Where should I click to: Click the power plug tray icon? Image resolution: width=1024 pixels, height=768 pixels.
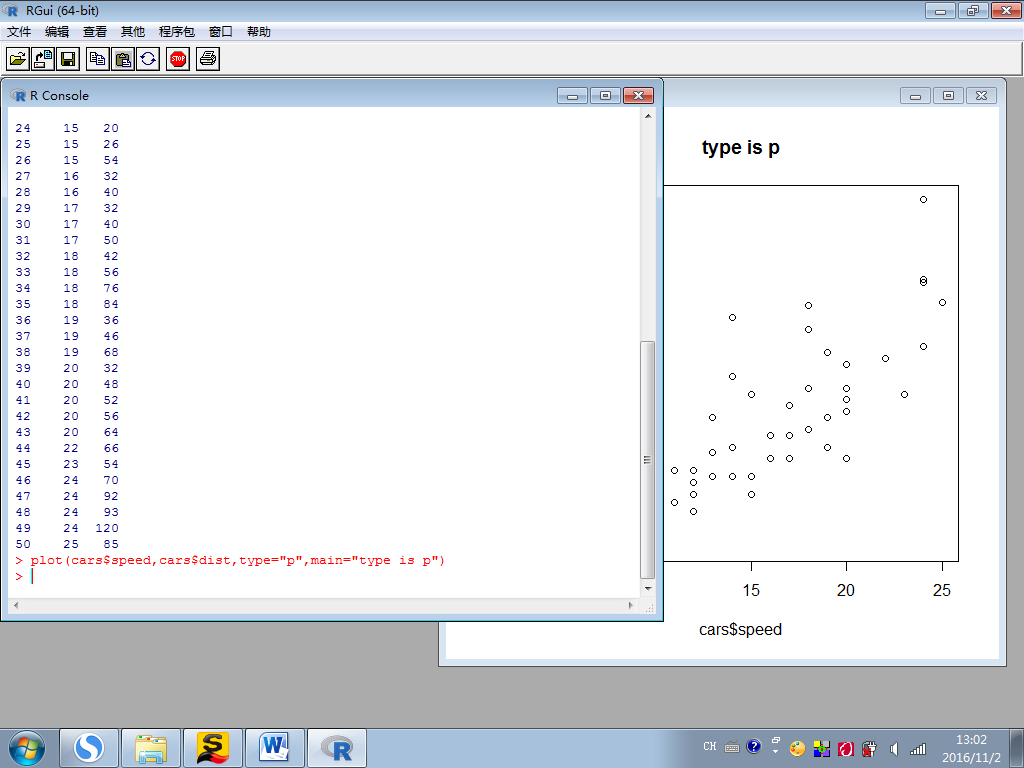tap(869, 748)
